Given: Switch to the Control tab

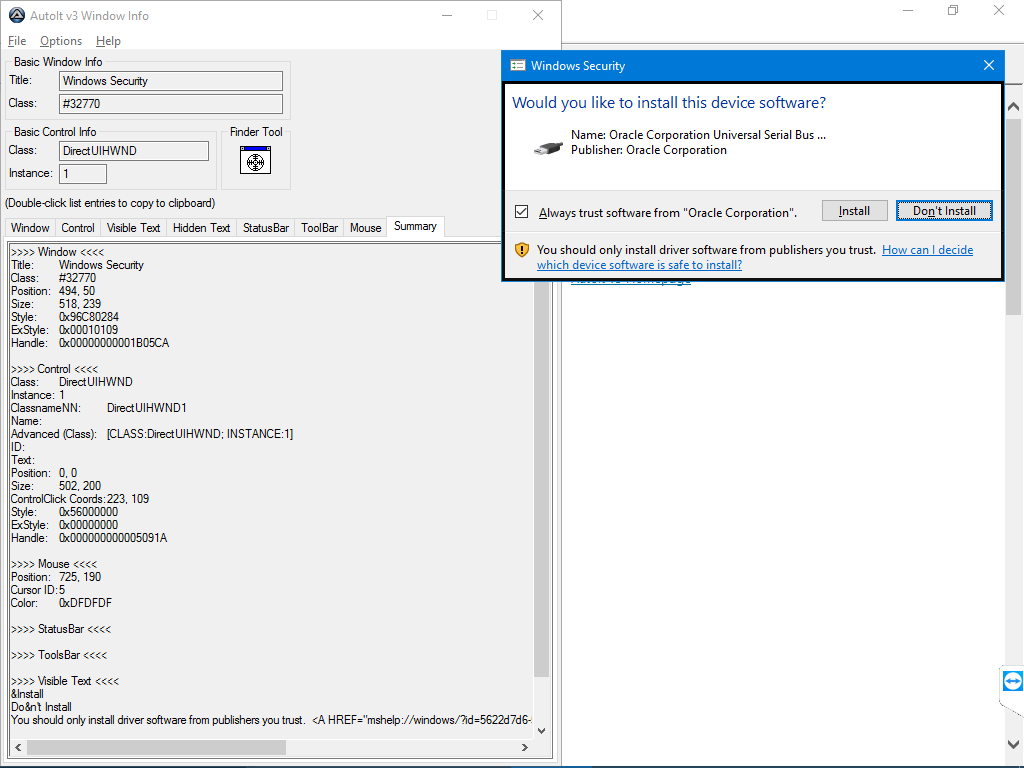Looking at the screenshot, I should (78, 227).
